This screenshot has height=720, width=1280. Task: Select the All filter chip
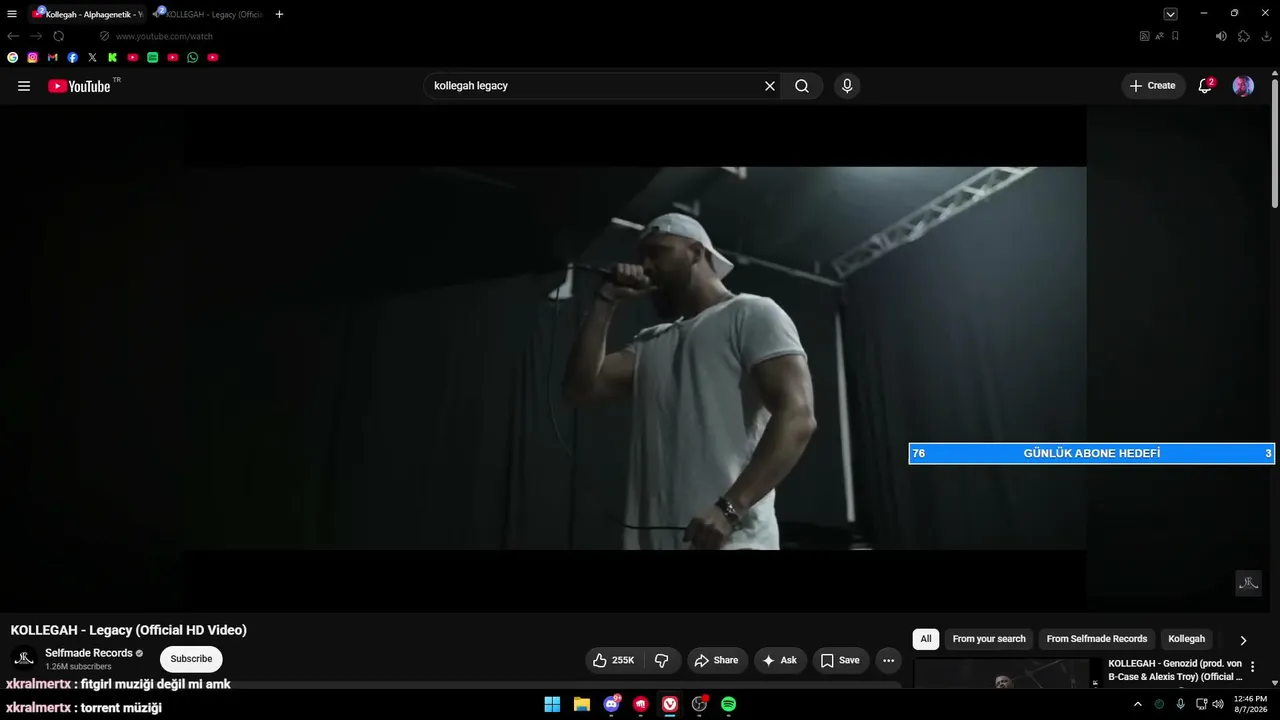click(x=926, y=639)
